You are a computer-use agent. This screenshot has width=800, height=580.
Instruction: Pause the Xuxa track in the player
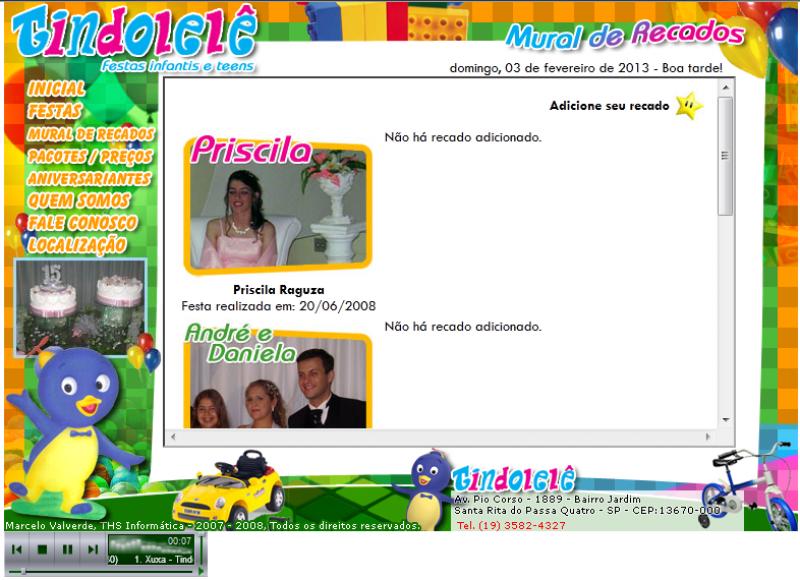click(x=67, y=549)
